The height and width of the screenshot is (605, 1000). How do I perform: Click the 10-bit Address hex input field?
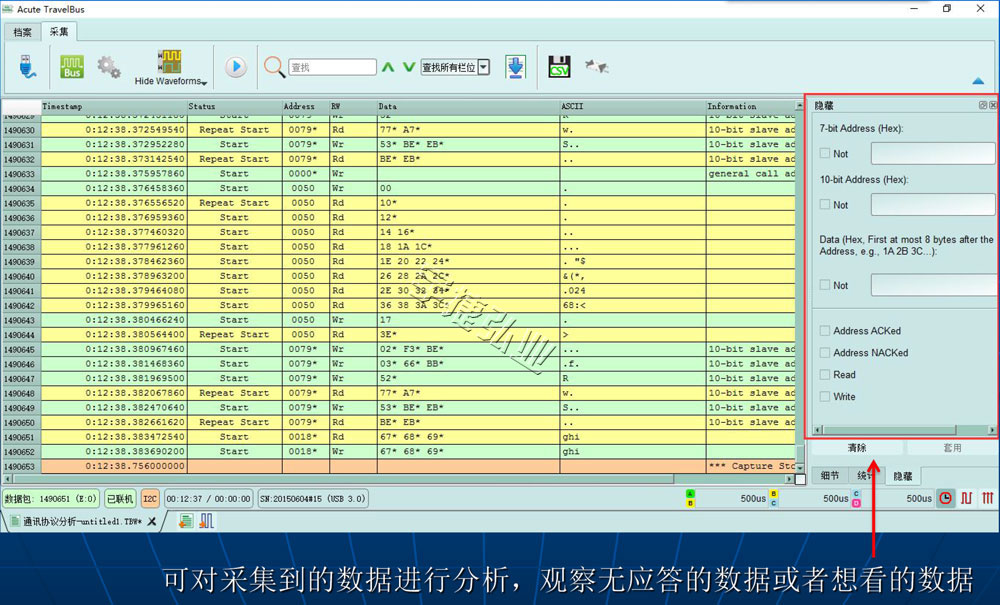932,205
